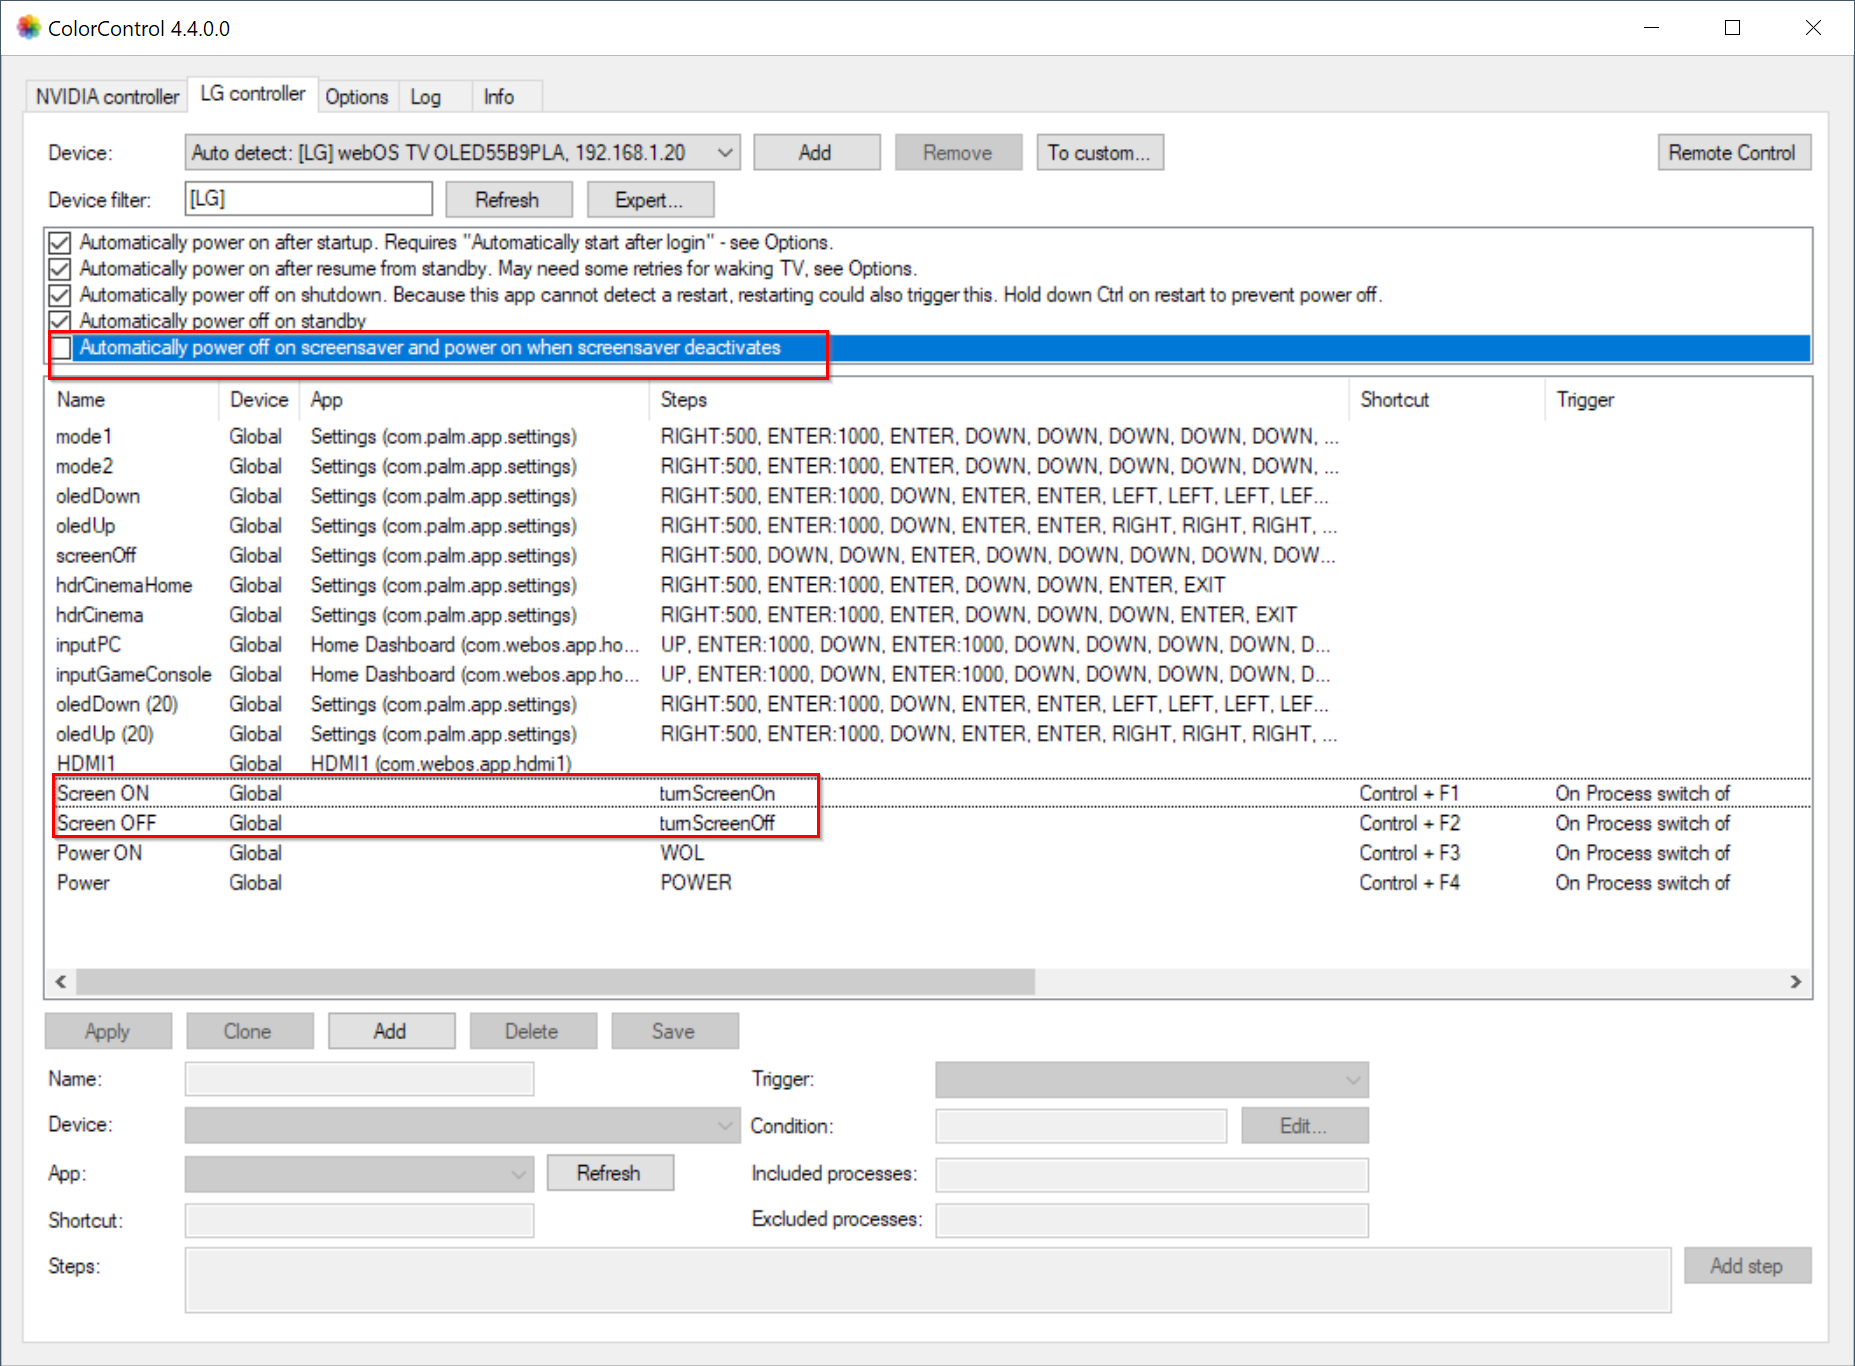Click the left arrow of horizontal scrollbar

coord(61,982)
